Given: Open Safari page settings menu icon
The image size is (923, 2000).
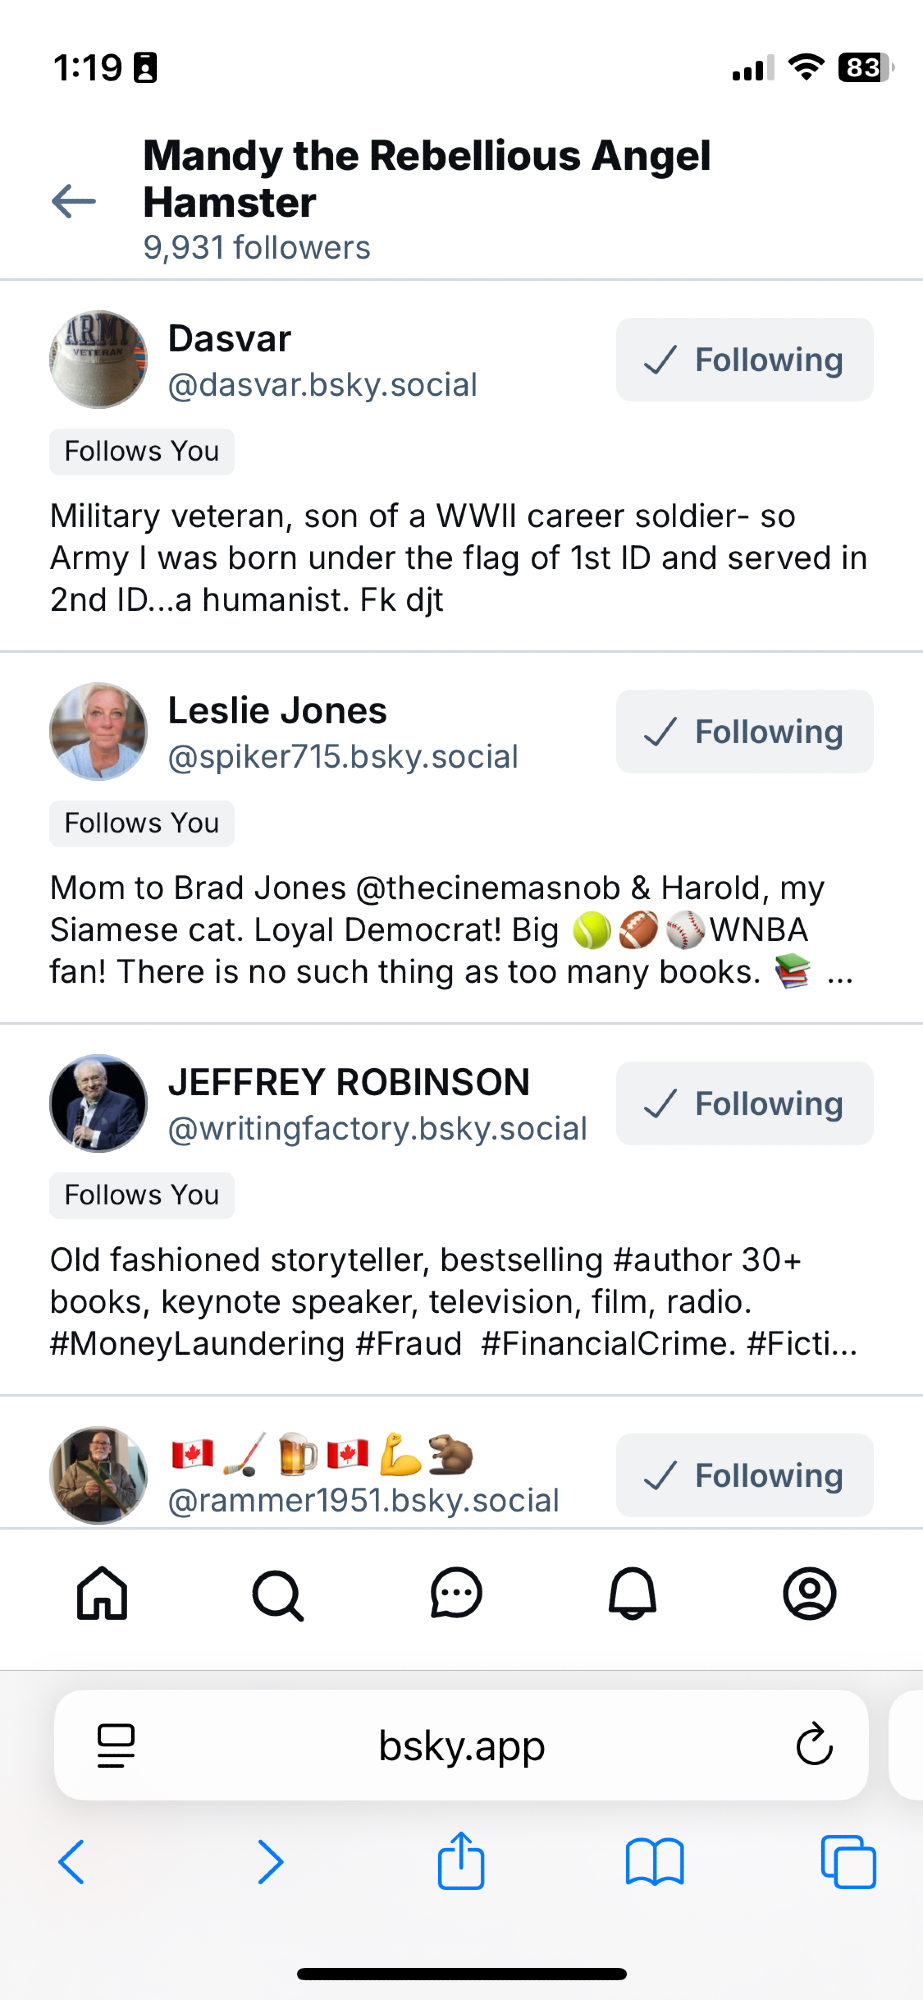Looking at the screenshot, I should (116, 1746).
